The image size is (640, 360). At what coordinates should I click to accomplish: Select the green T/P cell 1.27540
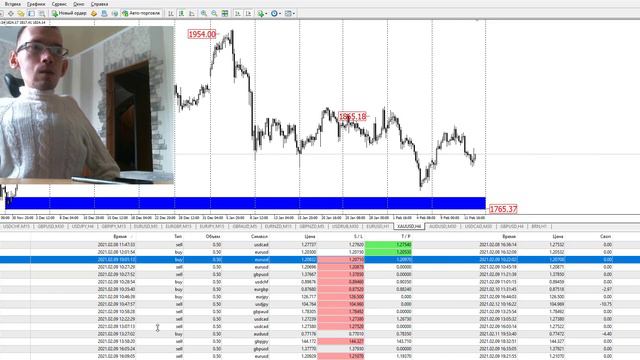pyautogui.click(x=388, y=244)
